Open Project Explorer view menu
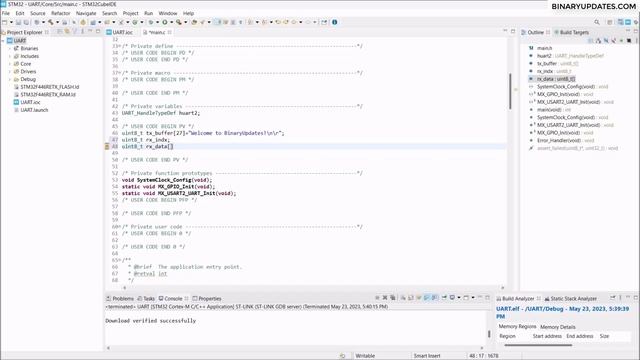This screenshot has height=360, width=640. coord(83,31)
